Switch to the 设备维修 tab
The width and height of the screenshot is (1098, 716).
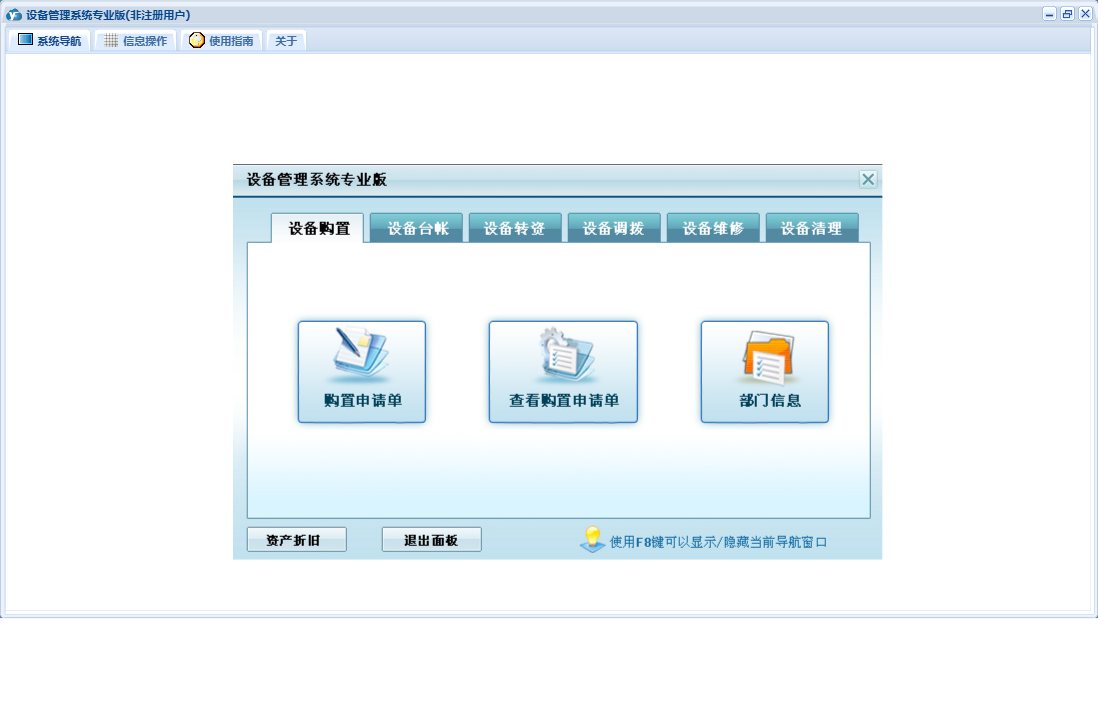[x=713, y=228]
